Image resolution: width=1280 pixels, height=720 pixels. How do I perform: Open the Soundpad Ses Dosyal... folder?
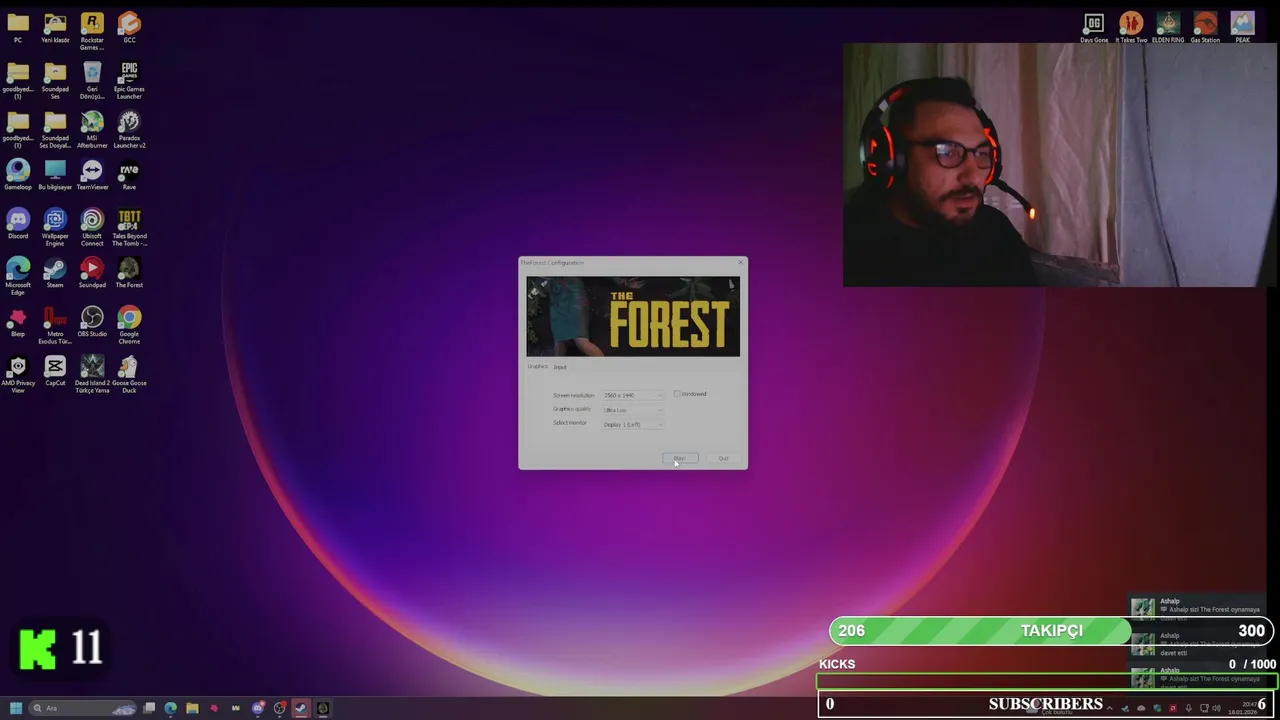click(x=55, y=129)
